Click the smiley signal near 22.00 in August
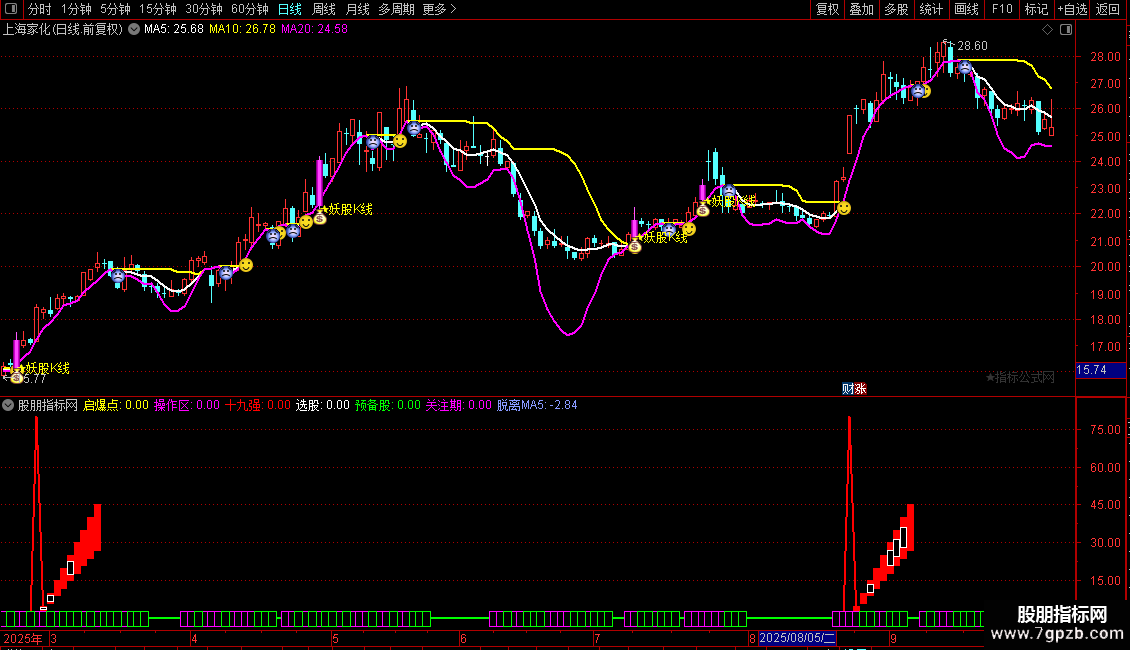The image size is (1130, 650). point(844,208)
